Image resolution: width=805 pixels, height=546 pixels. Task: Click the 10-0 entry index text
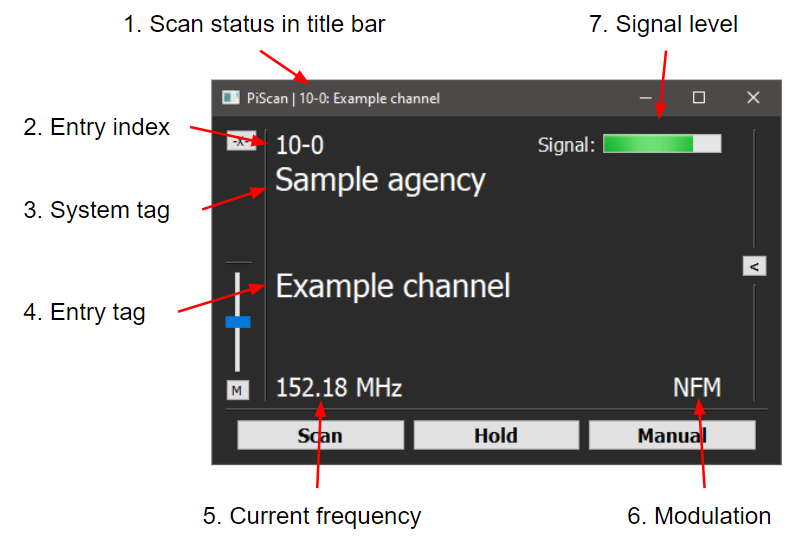[x=299, y=145]
